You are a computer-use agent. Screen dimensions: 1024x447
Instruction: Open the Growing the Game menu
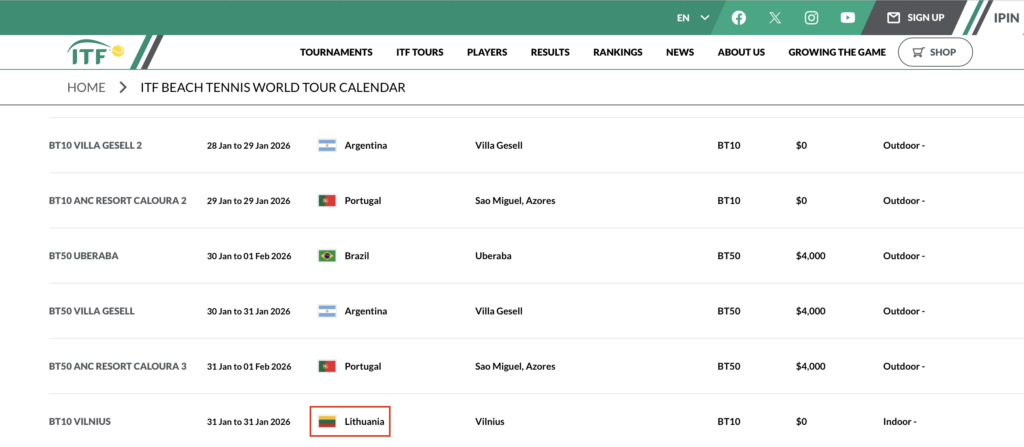coord(837,52)
